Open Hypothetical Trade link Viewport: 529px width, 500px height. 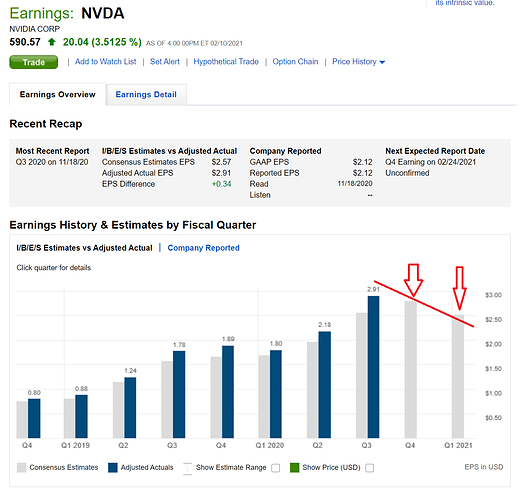tap(226, 62)
